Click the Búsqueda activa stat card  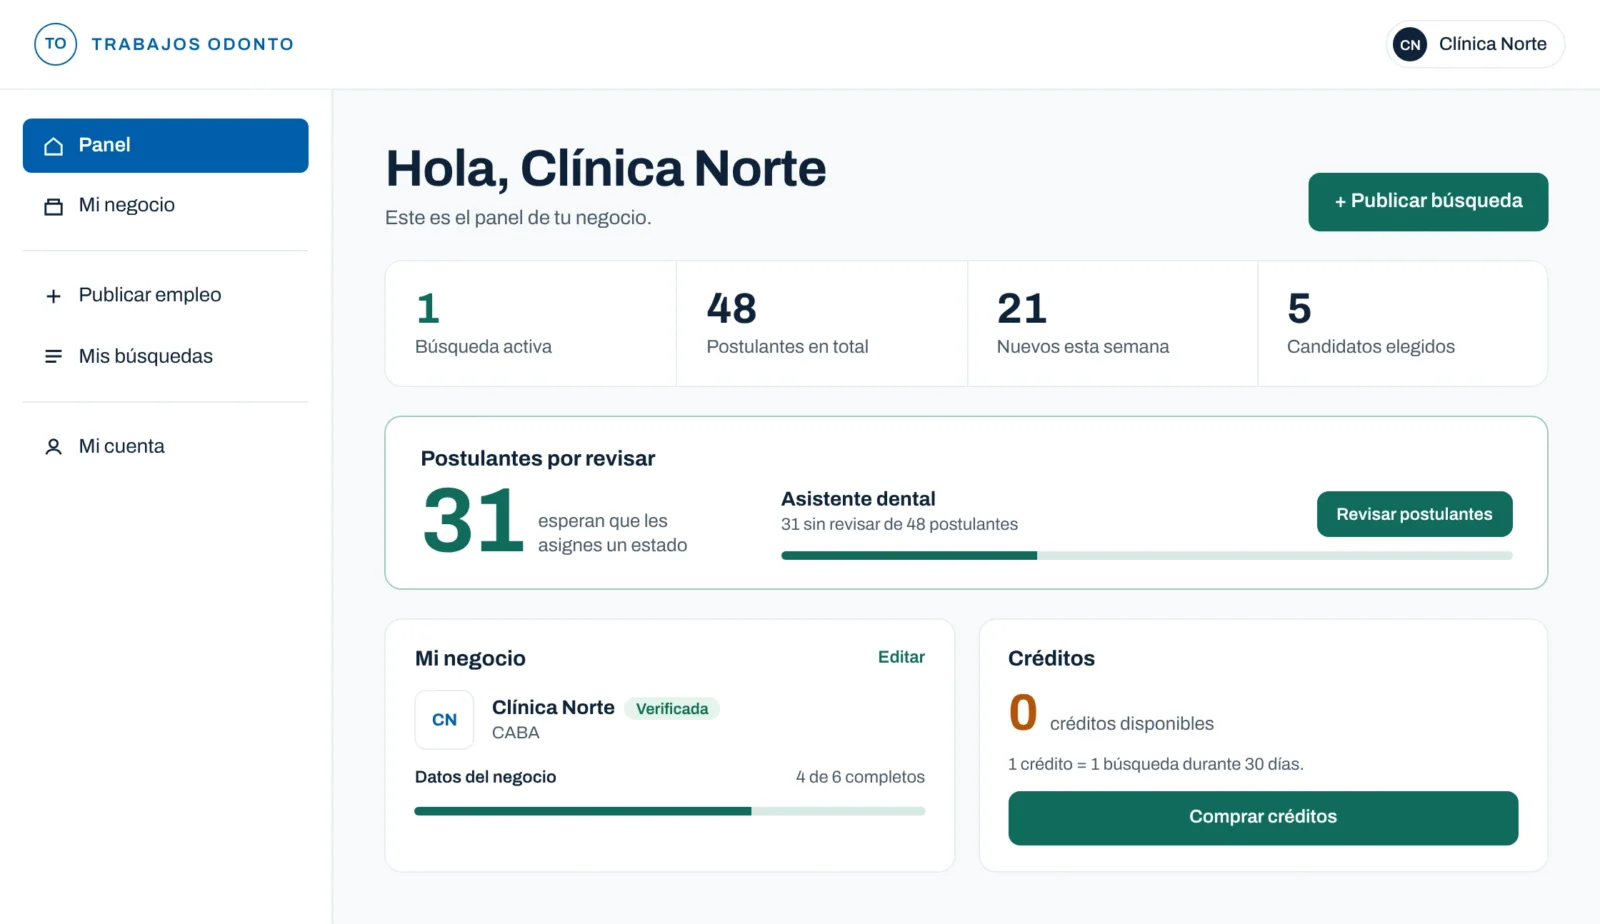pyautogui.click(x=531, y=324)
